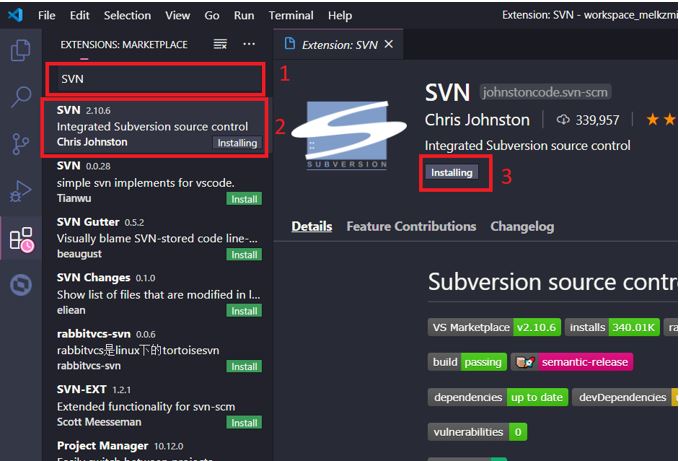
Task: Install SVN Changes by eliean
Action: [244, 311]
